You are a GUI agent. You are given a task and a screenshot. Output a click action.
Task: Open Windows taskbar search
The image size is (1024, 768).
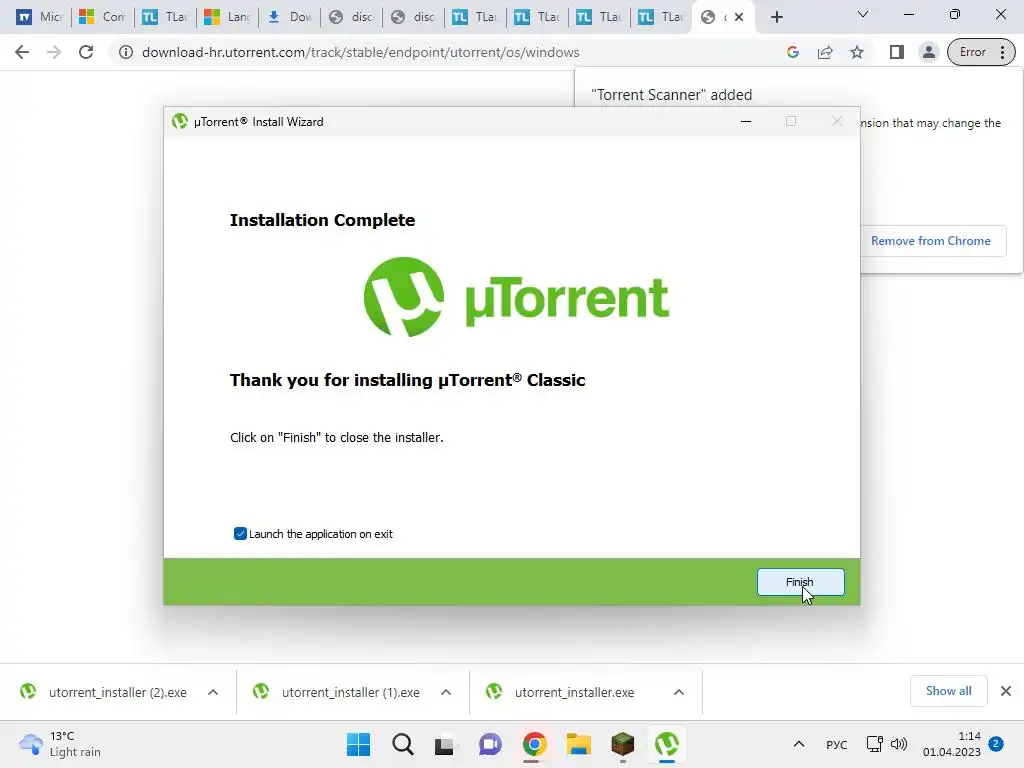coord(403,744)
